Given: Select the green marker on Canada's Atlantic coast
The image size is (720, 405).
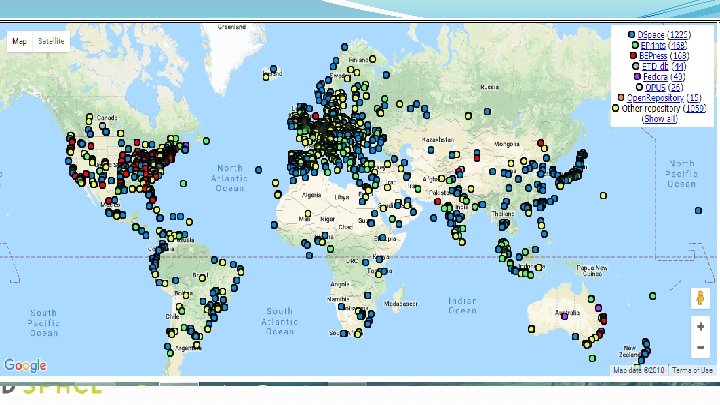Looking at the screenshot, I should click(x=206, y=141).
